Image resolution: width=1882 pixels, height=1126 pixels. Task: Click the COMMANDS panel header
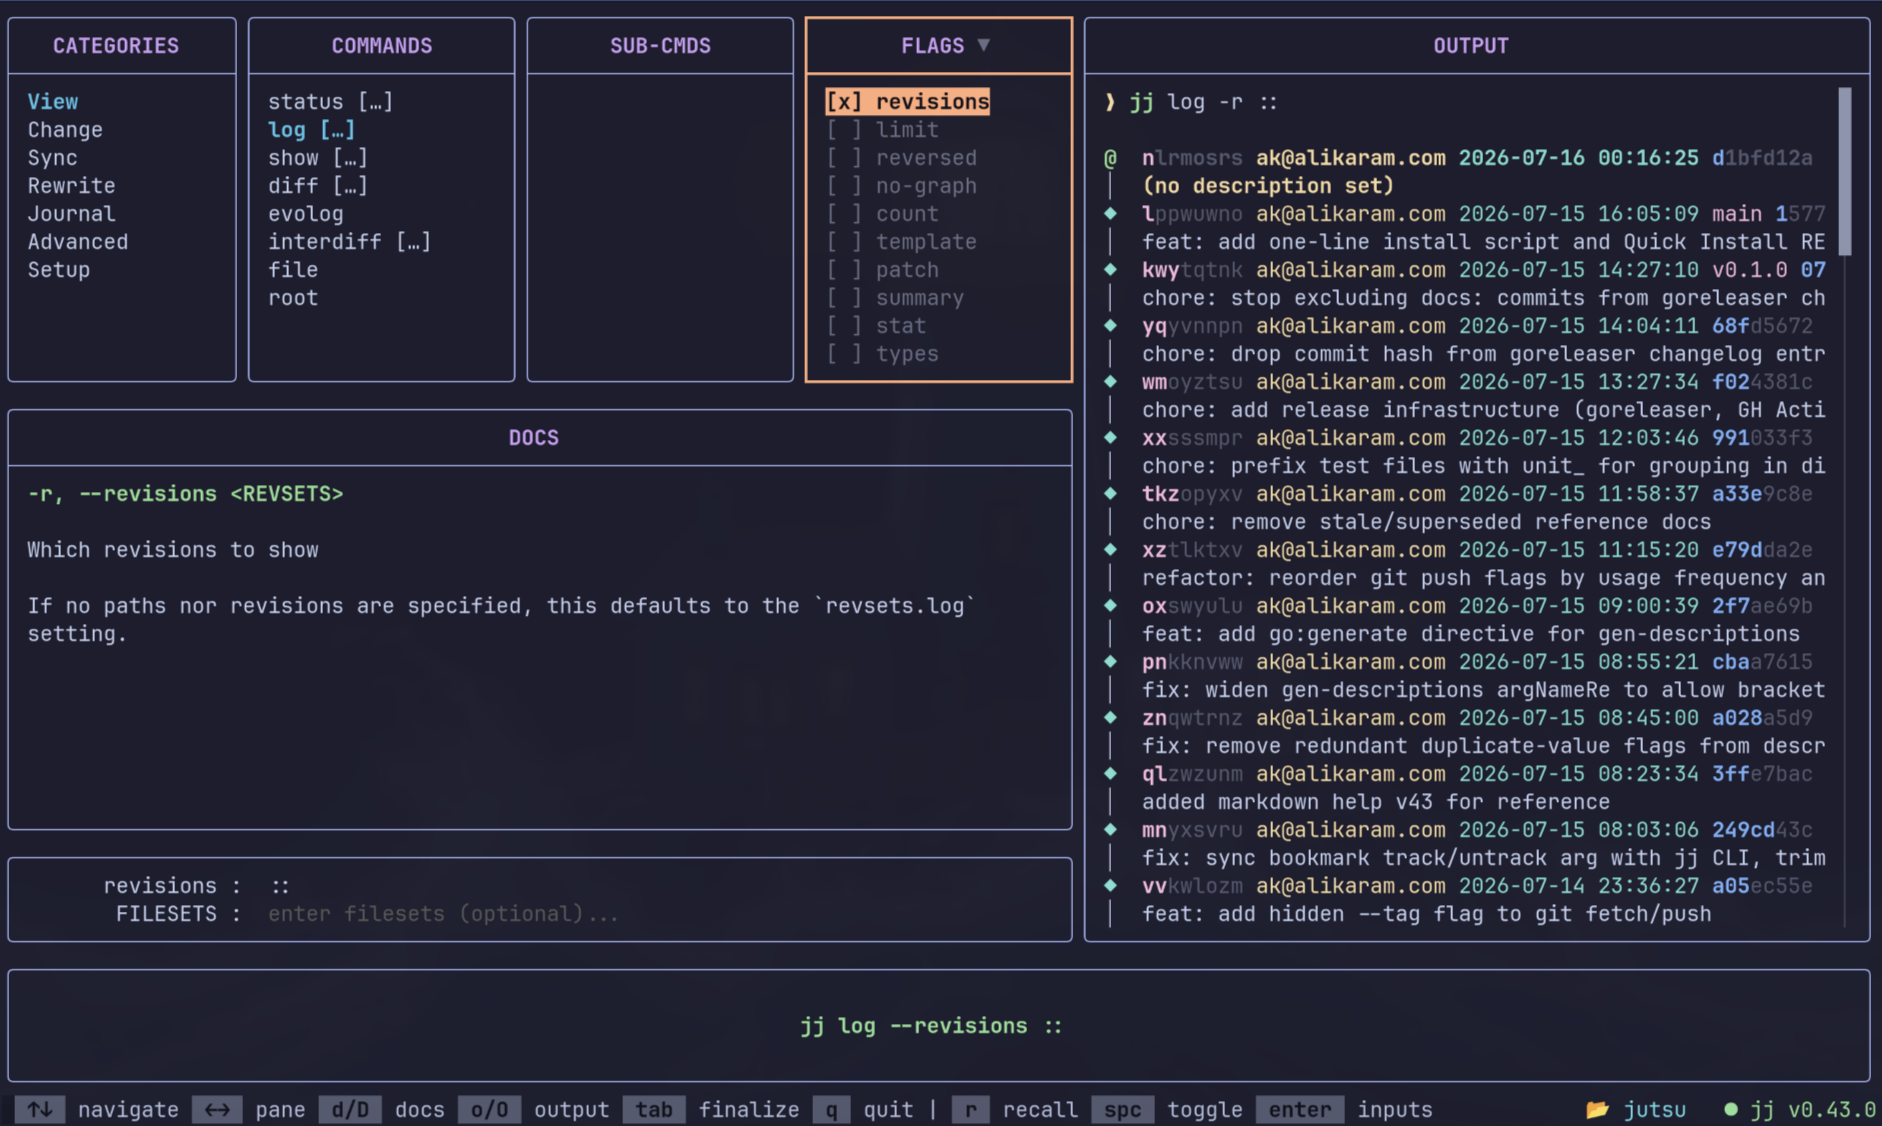382,45
